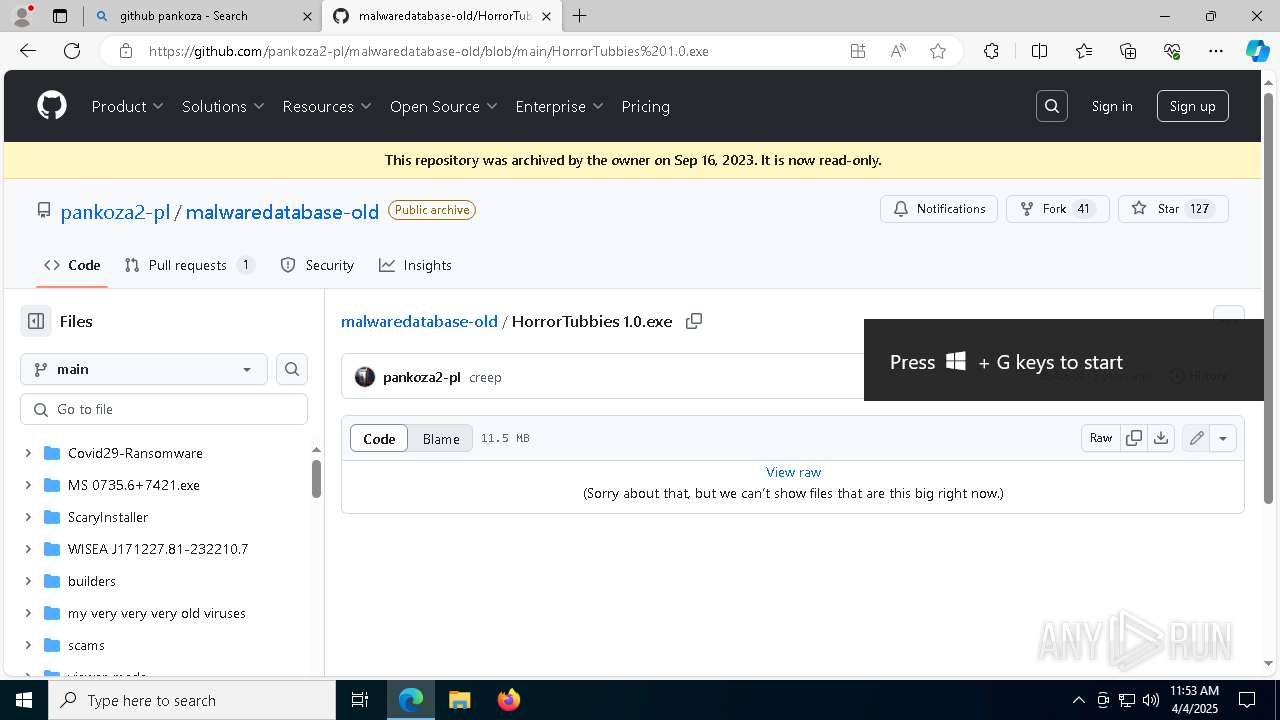Switch to Code view toggle
This screenshot has width=1280, height=720.
379,438
